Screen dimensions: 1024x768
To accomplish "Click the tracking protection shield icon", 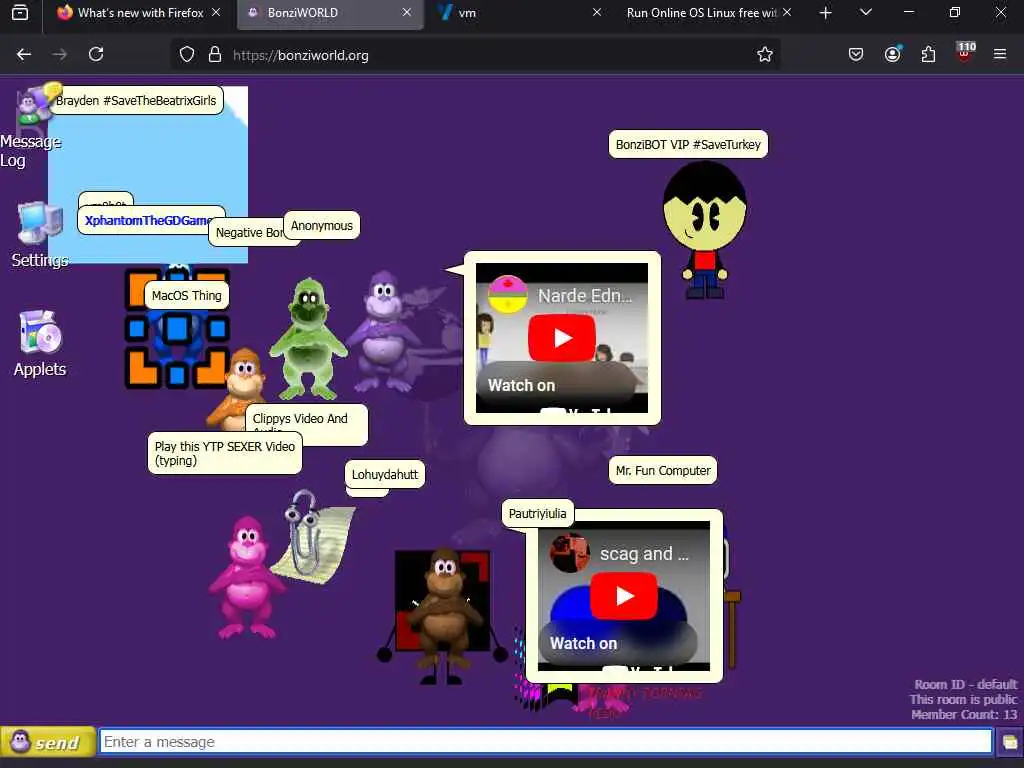I will click(187, 55).
